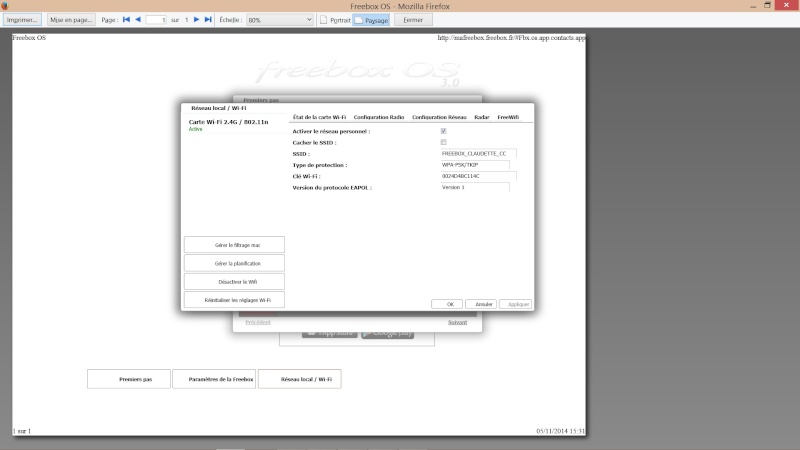Switch to Configuration Réseau tab
The width and height of the screenshot is (800, 450).
click(x=439, y=117)
